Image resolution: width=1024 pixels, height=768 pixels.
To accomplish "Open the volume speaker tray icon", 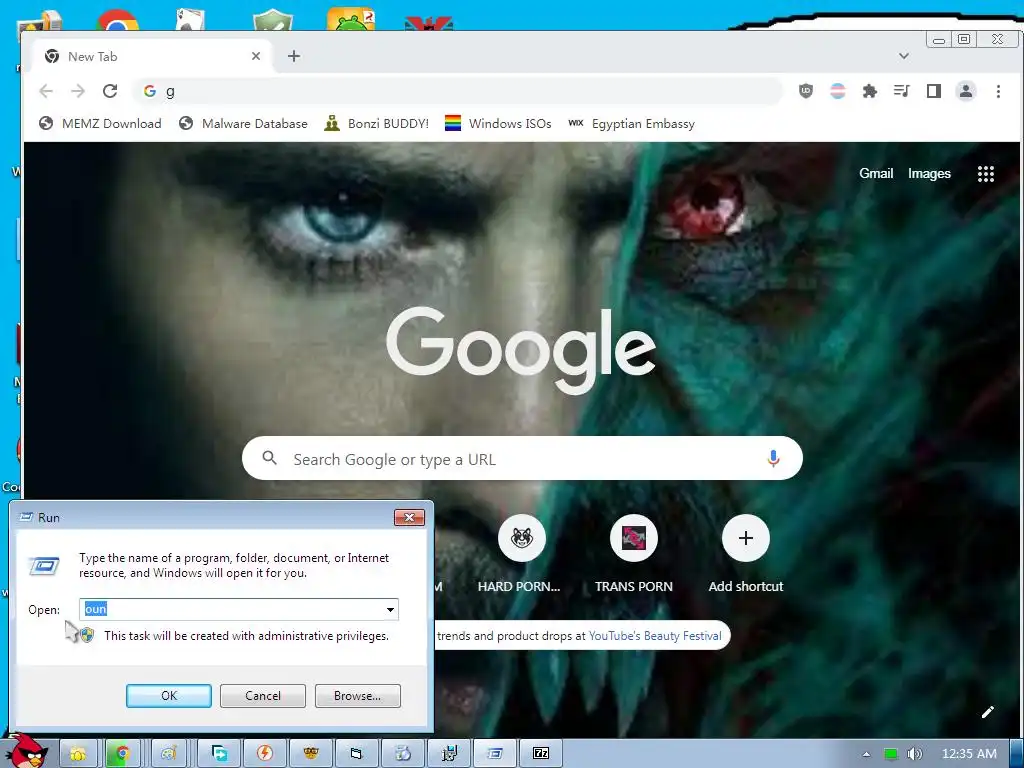I will point(914,754).
